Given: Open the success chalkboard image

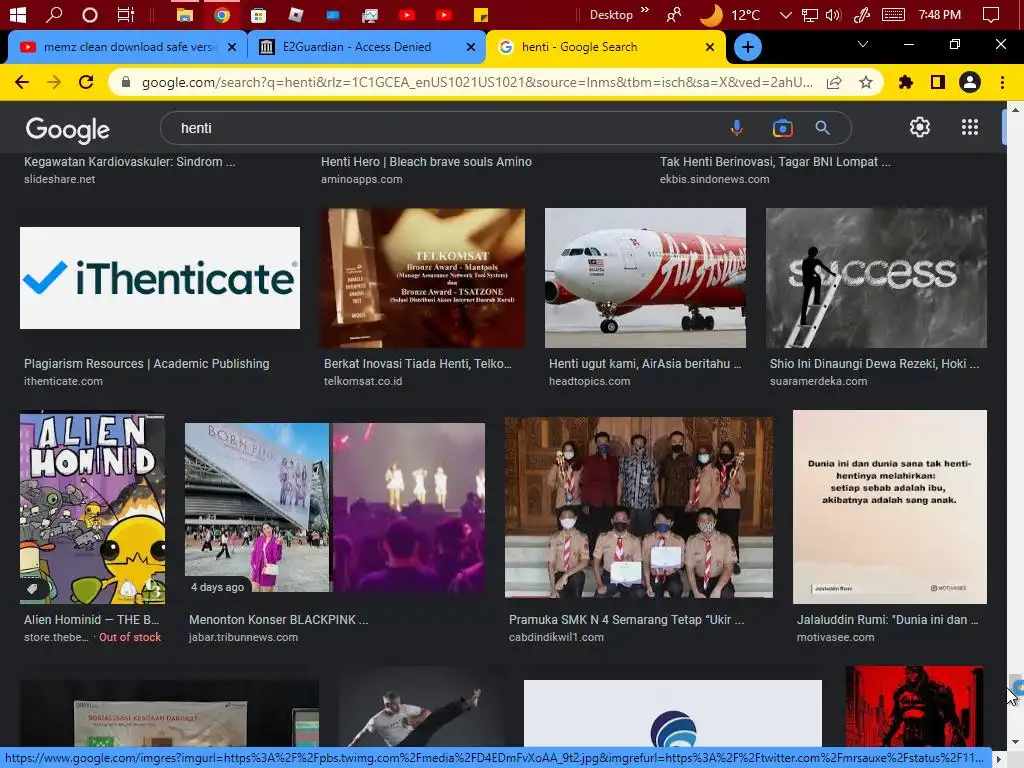Looking at the screenshot, I should (876, 278).
